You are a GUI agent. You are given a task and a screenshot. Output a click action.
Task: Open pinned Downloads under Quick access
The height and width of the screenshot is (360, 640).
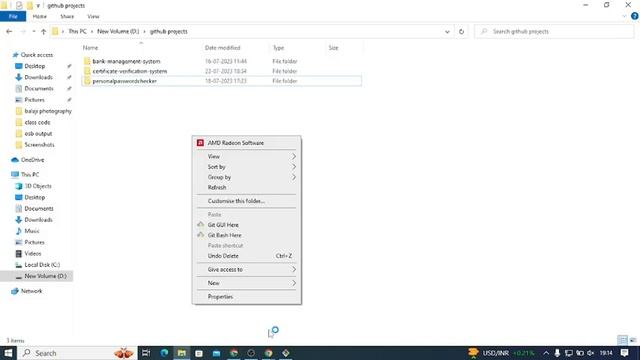pyautogui.click(x=38, y=77)
